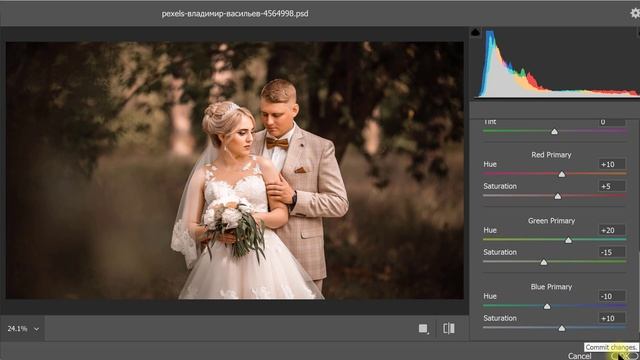This screenshot has width=640, height=360.
Task: Click Red Primary Saturation +5 field
Action: point(612,186)
